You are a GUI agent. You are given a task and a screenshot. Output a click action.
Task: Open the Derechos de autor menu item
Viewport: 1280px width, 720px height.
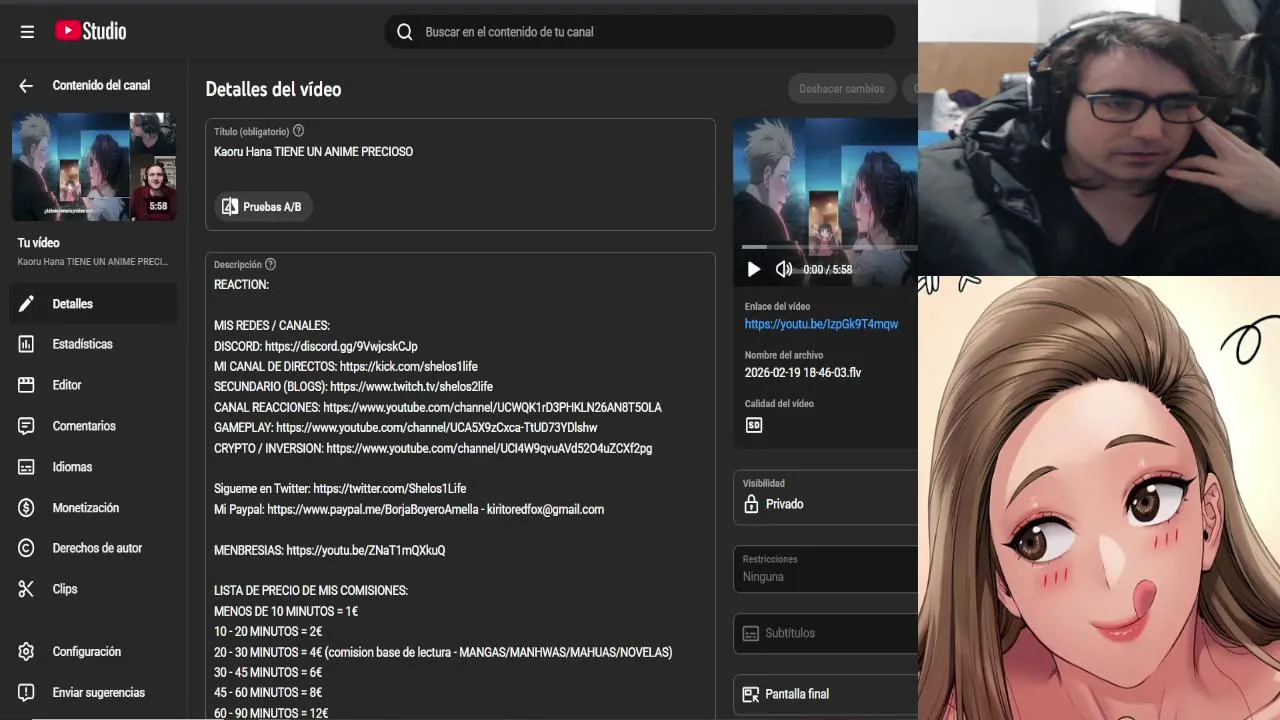tap(94, 548)
